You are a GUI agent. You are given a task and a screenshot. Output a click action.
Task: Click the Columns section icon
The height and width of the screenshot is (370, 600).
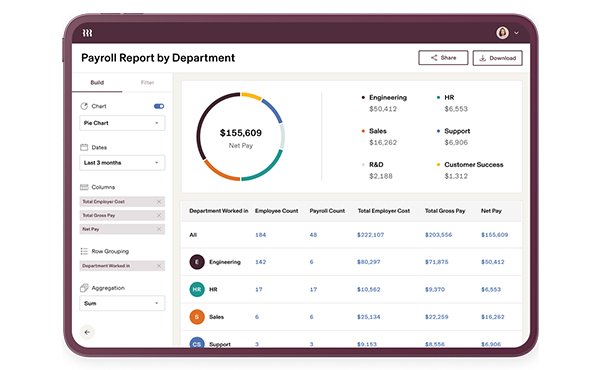tap(84, 187)
